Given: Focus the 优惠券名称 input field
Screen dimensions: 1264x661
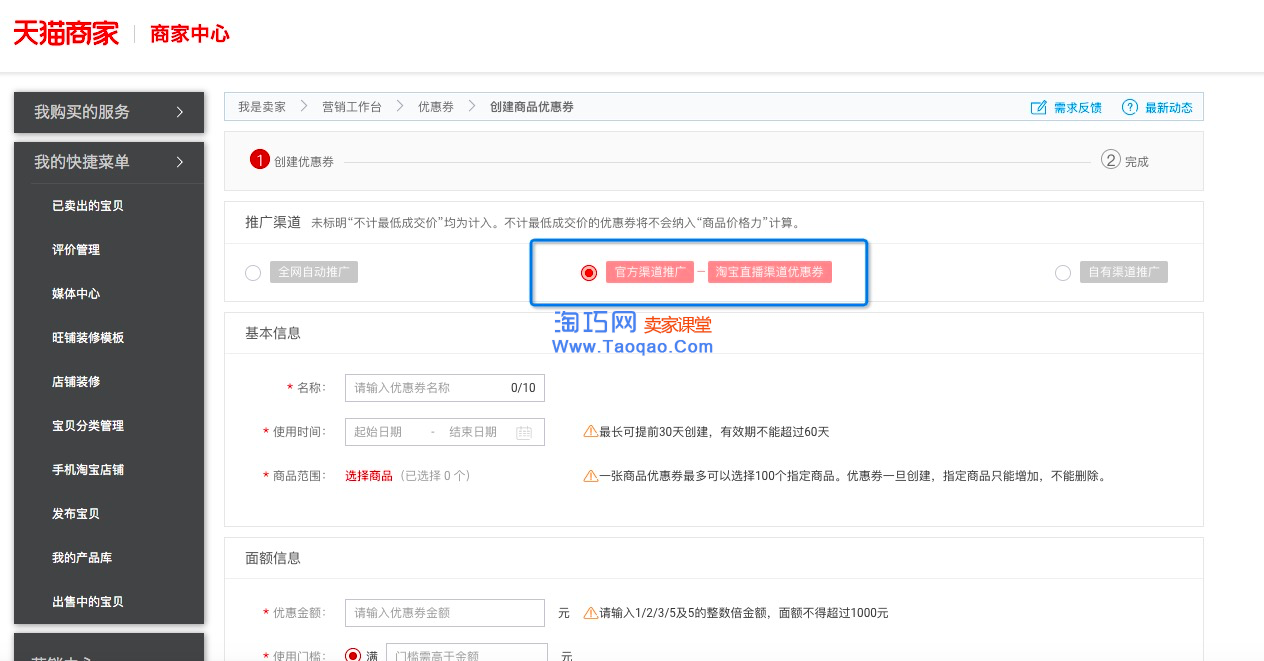Looking at the screenshot, I should click(x=445, y=388).
